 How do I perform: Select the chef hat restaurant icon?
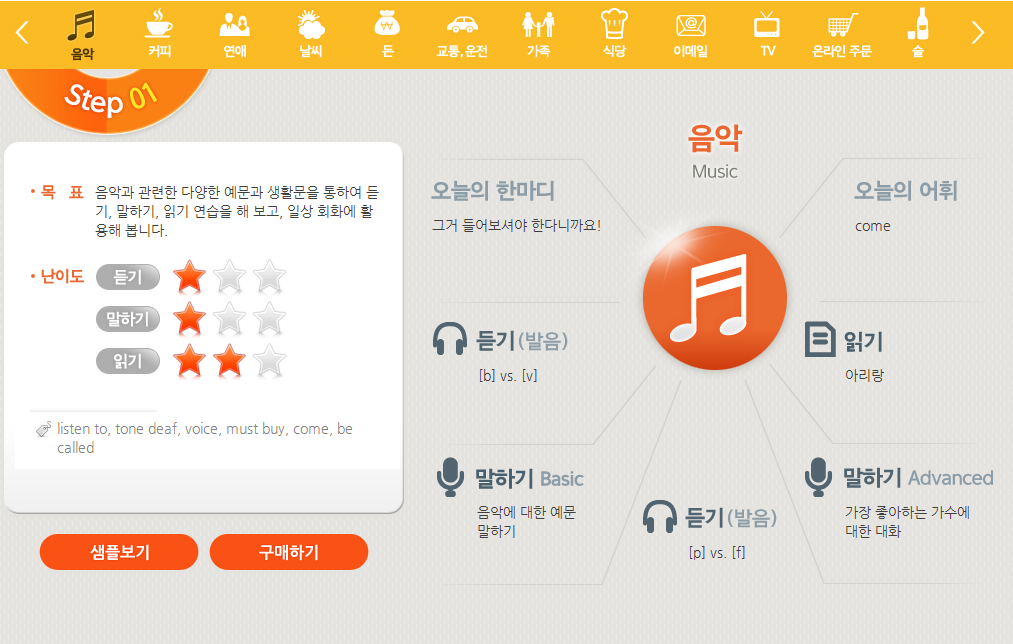614,25
